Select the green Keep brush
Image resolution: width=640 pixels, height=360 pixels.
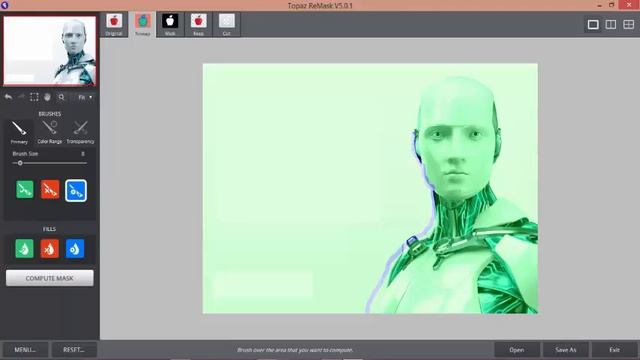coord(25,190)
